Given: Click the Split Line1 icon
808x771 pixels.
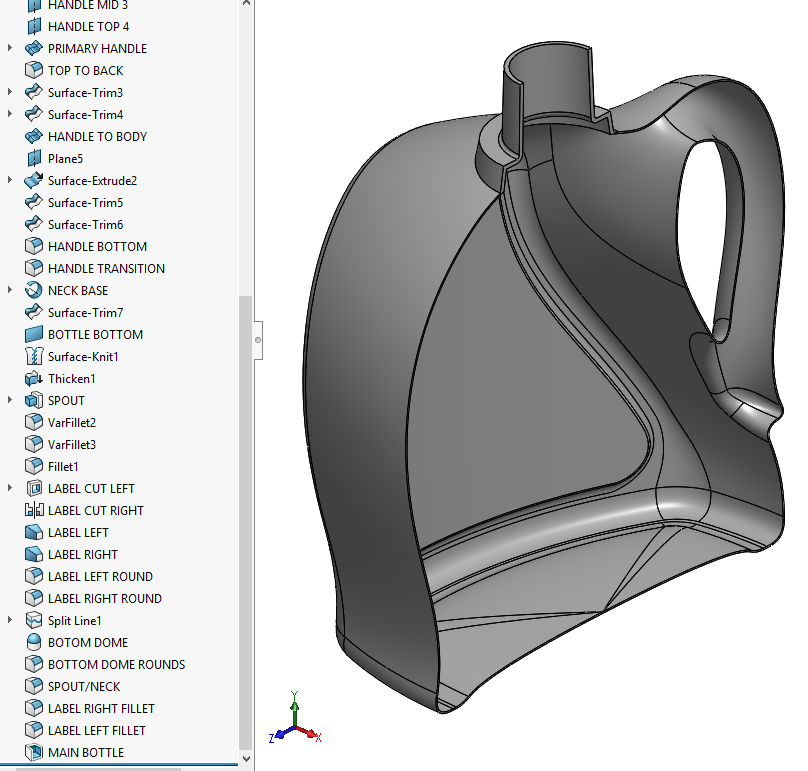Looking at the screenshot, I should pos(33,621).
